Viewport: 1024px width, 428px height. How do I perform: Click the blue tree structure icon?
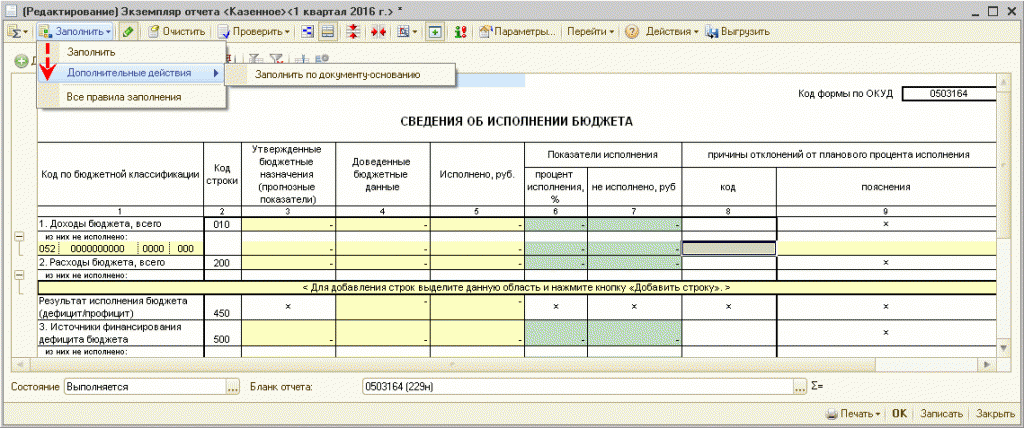click(308, 31)
